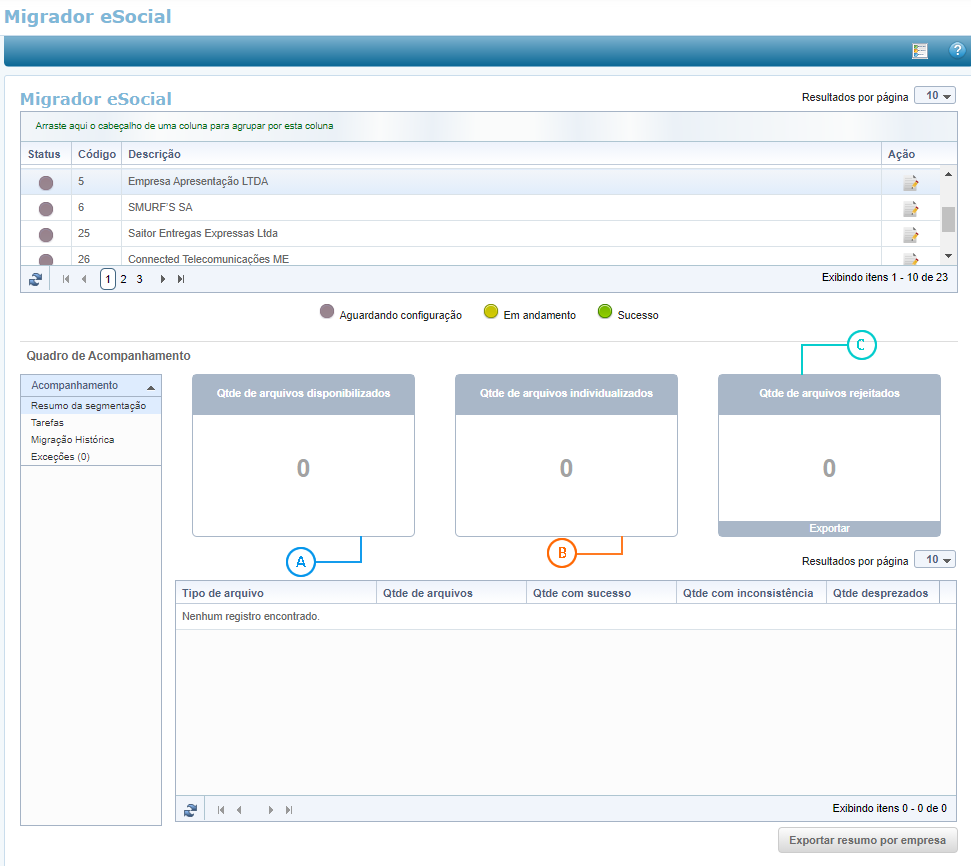Edit Empresa Apresentação LTDA row action icon
971x866 pixels.
(910, 183)
